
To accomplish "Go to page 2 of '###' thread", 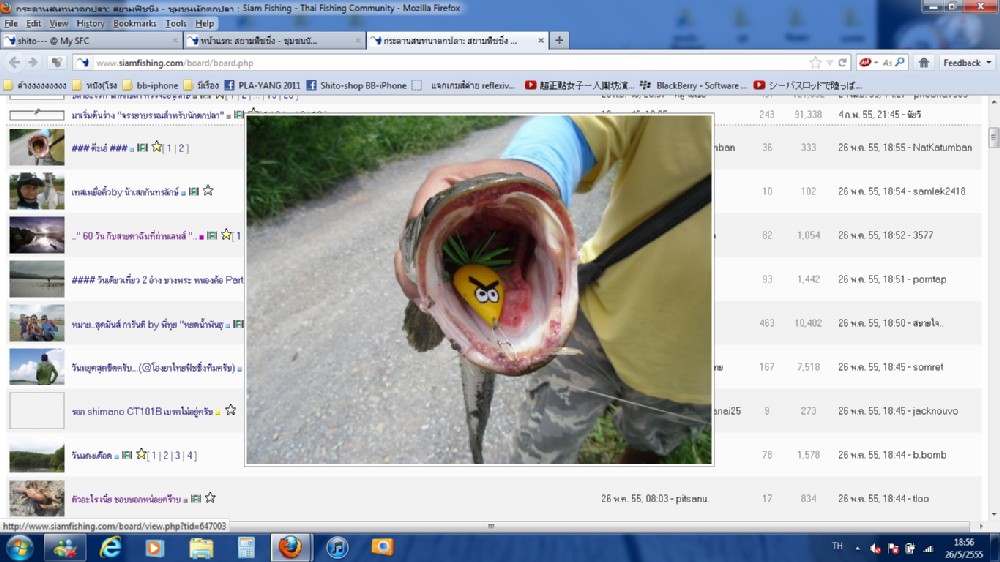I will click(x=181, y=148).
